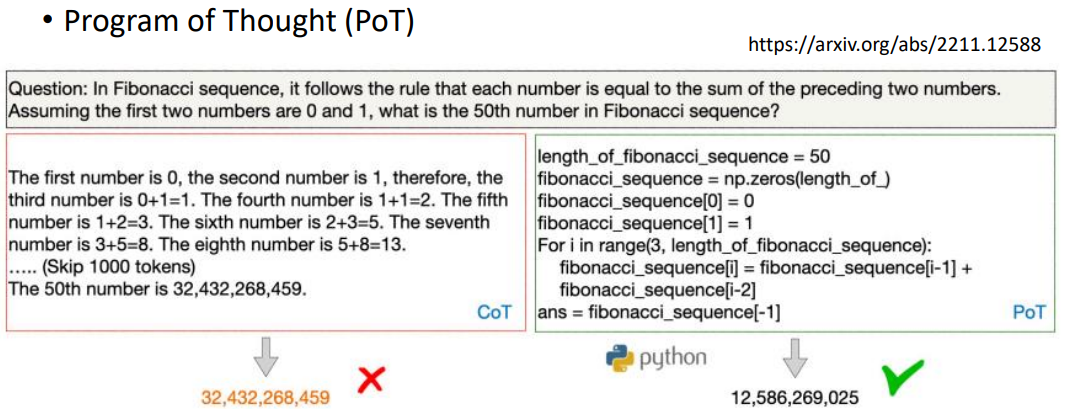
Task: Click 'The 50th number is 32,432,268,459' sentence
Action: click(158, 286)
